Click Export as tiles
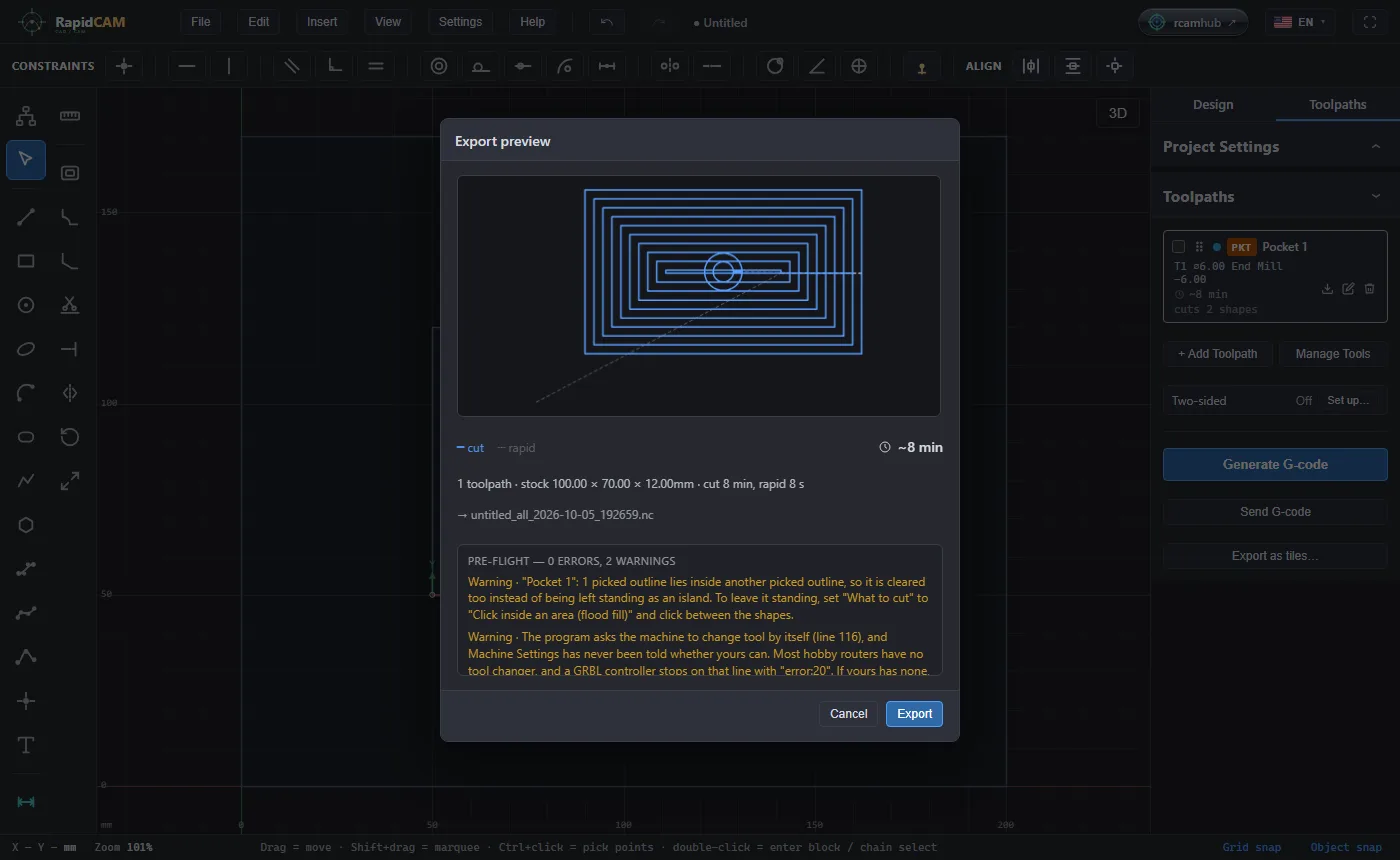The width and height of the screenshot is (1400, 860). 1275,556
